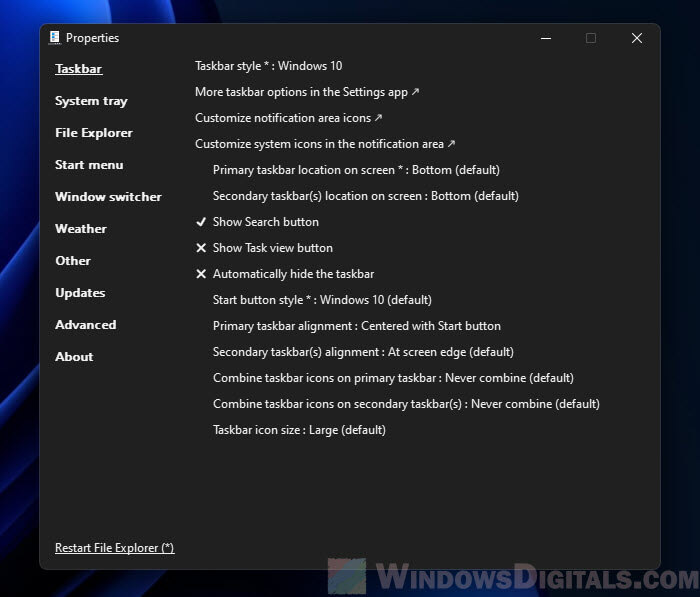Go to Window switcher settings
This screenshot has width=700, height=597.
click(108, 197)
